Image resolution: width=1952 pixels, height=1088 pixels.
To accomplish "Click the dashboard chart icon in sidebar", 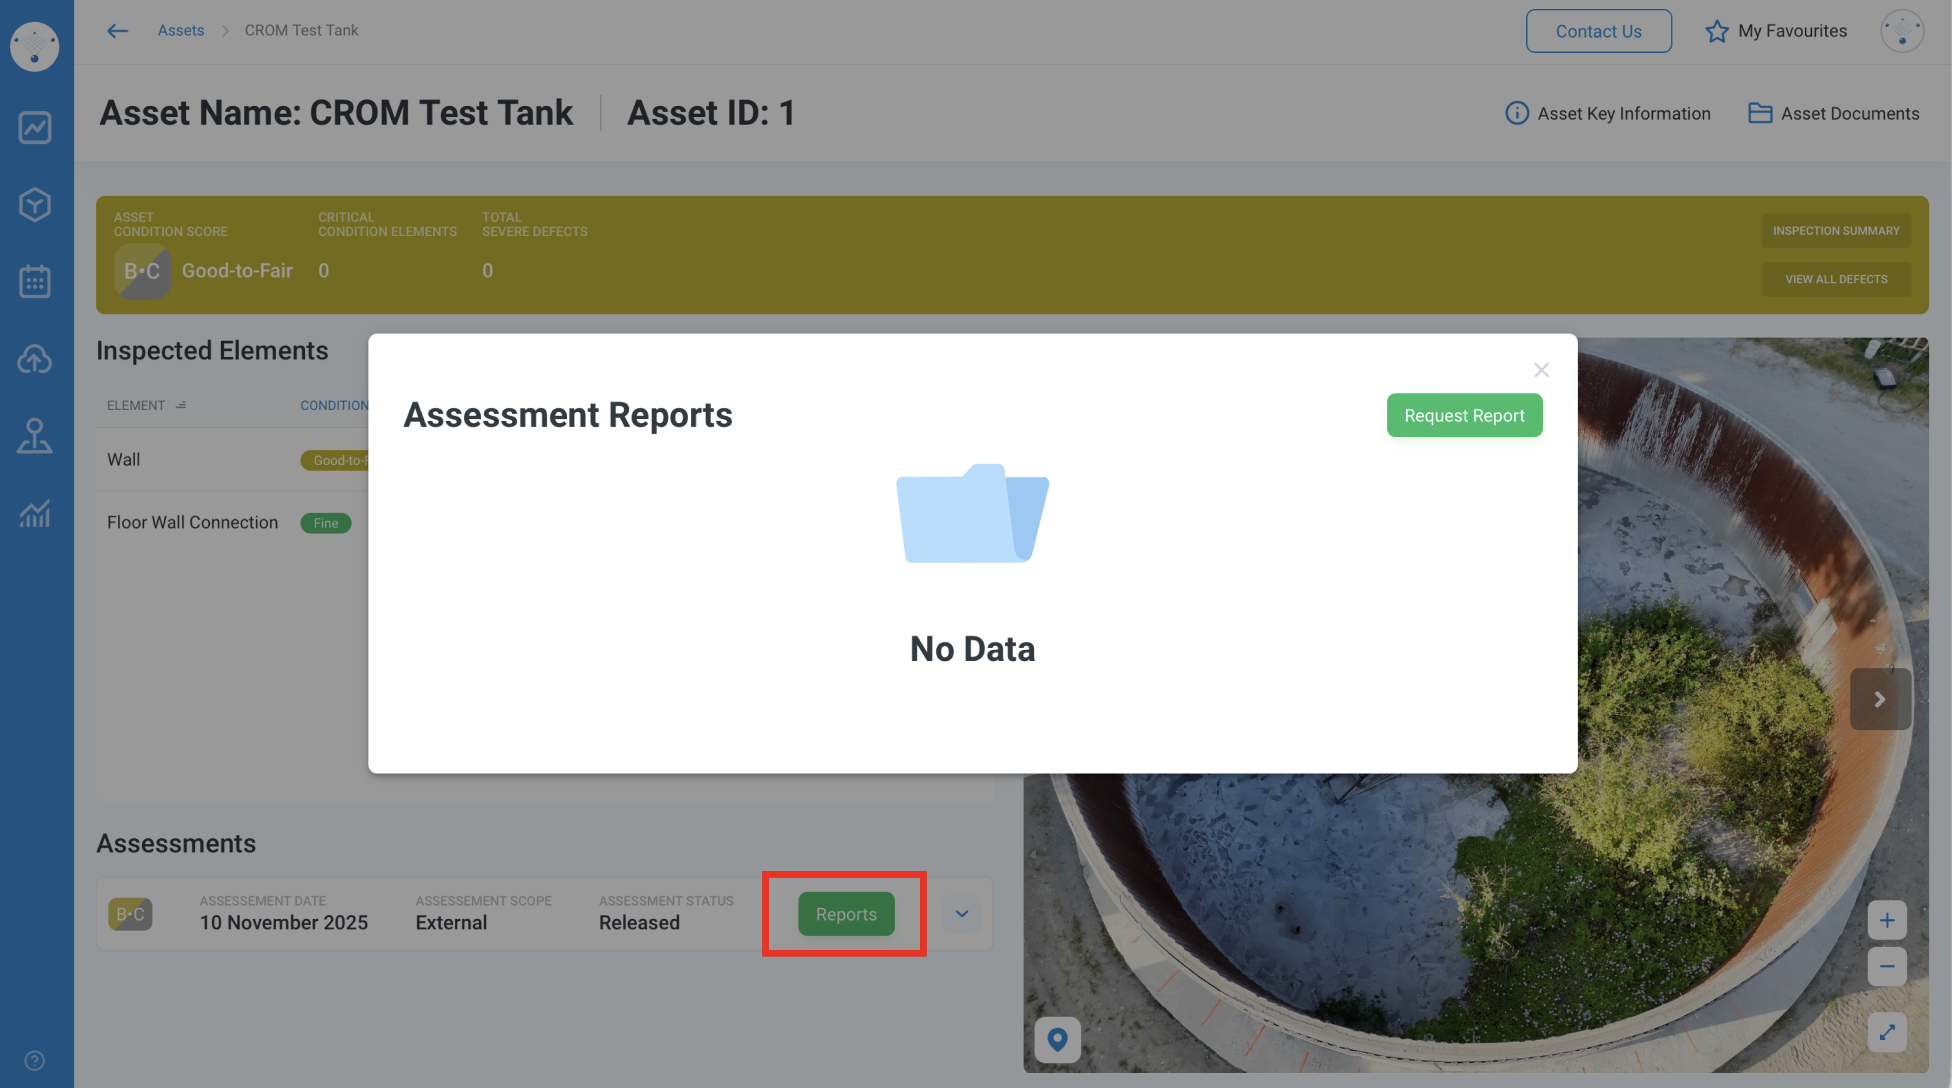I will coord(35,127).
